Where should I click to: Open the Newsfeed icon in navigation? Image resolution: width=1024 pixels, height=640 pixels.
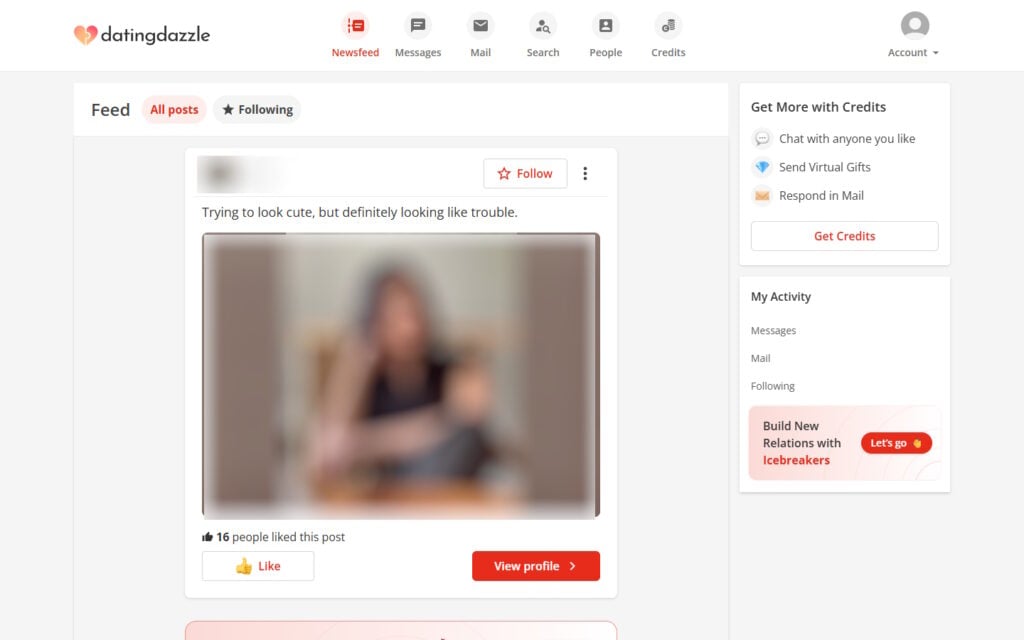pos(355,25)
